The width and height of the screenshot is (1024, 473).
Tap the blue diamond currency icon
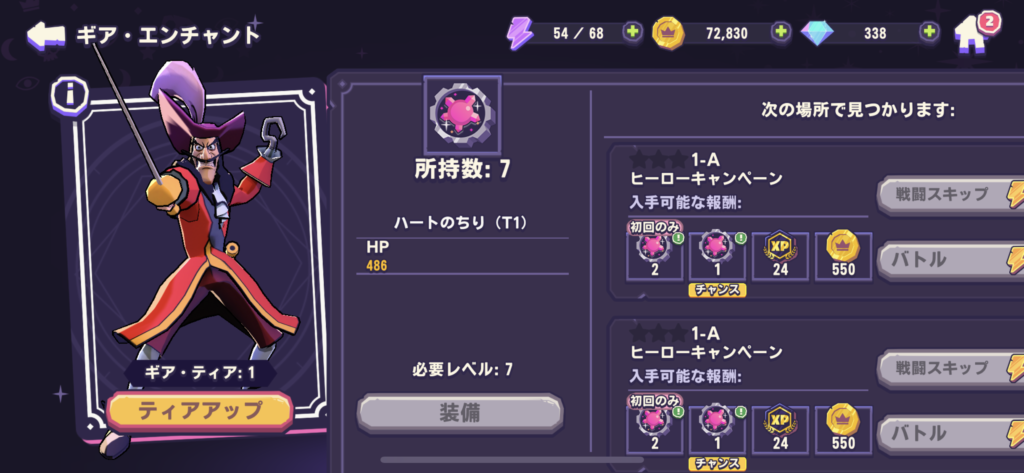(x=817, y=33)
